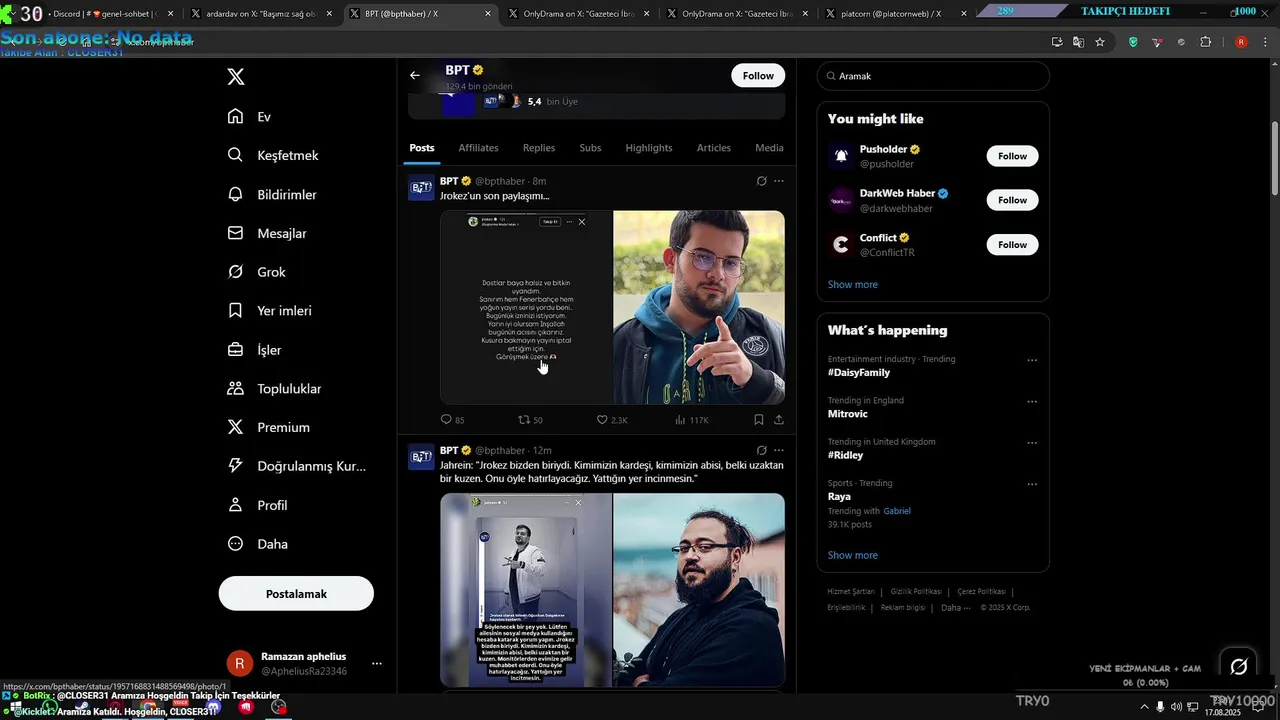Close the BPT (@bpthaber) browser tab
The width and height of the screenshot is (1280, 720).
(488, 14)
